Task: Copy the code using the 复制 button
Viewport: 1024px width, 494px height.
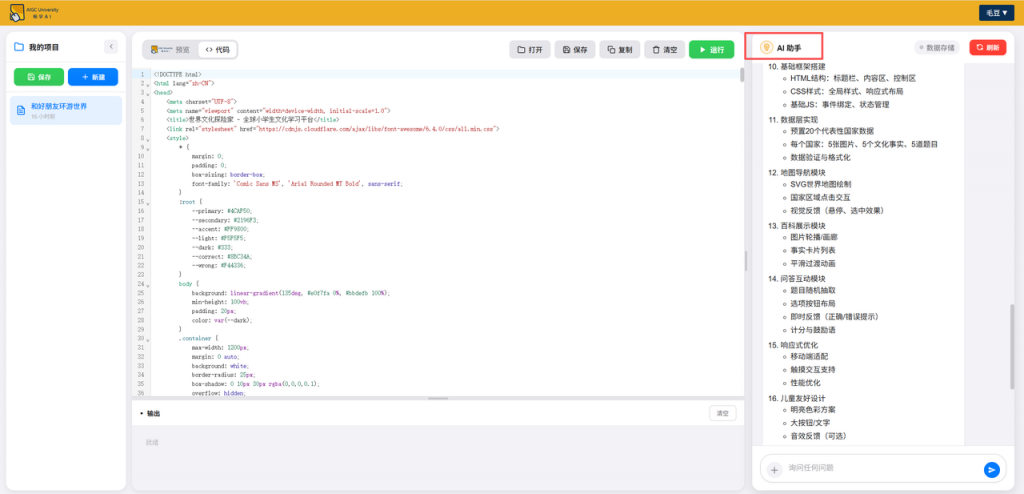Action: [620, 49]
